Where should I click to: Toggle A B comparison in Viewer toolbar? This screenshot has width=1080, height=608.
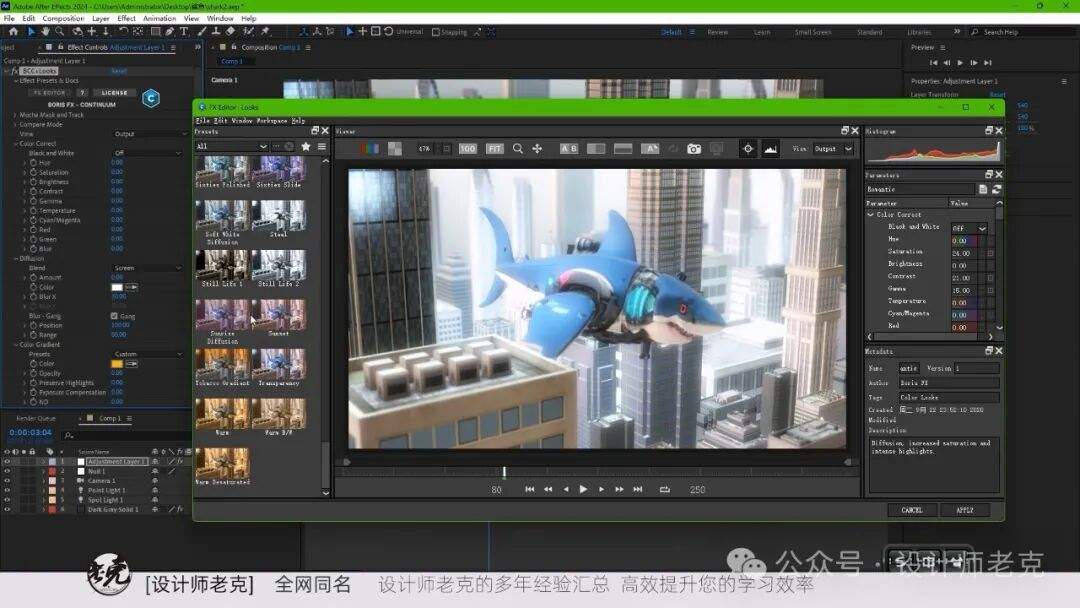click(569, 149)
